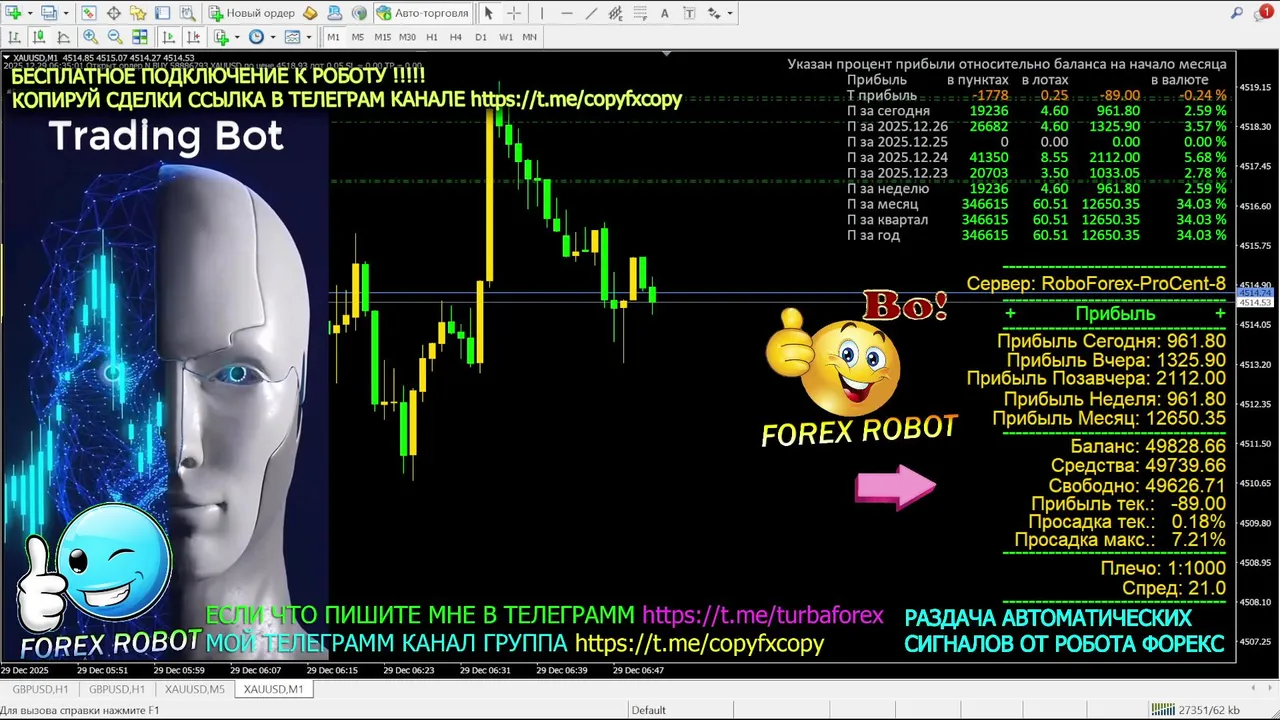Expand the profiles dropdown arrow
The width and height of the screenshot is (1280, 720).
click(x=66, y=13)
